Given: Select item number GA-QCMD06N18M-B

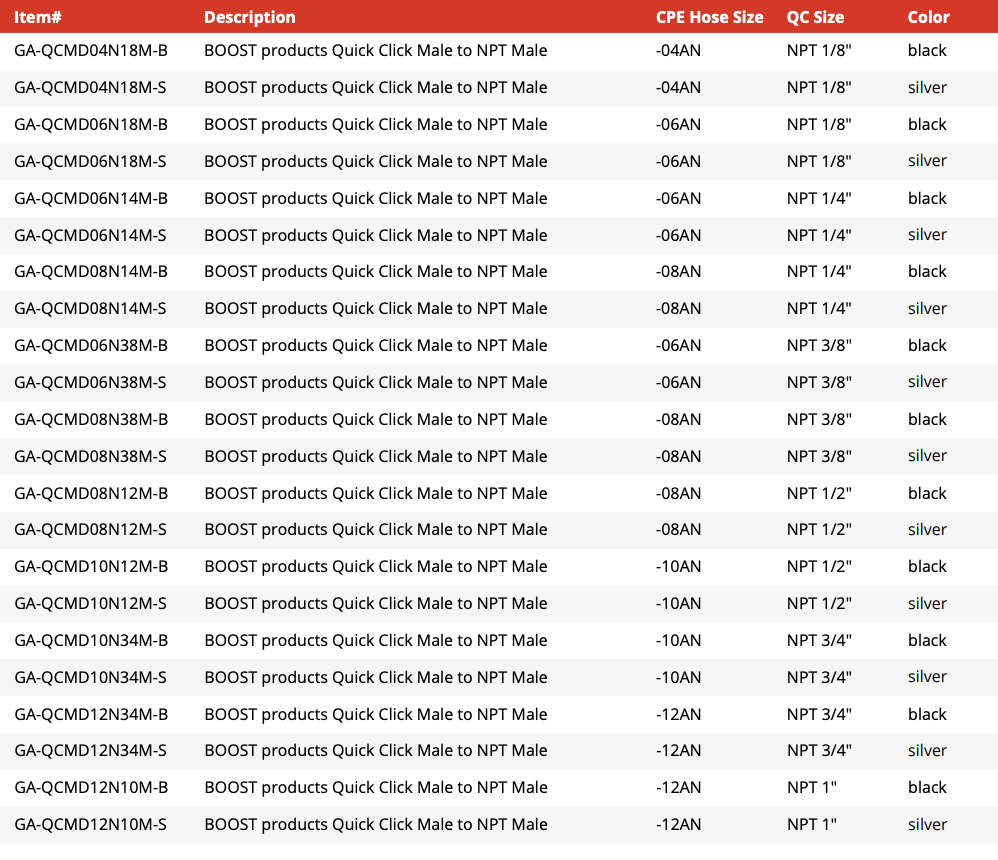Looking at the screenshot, I should (91, 124).
